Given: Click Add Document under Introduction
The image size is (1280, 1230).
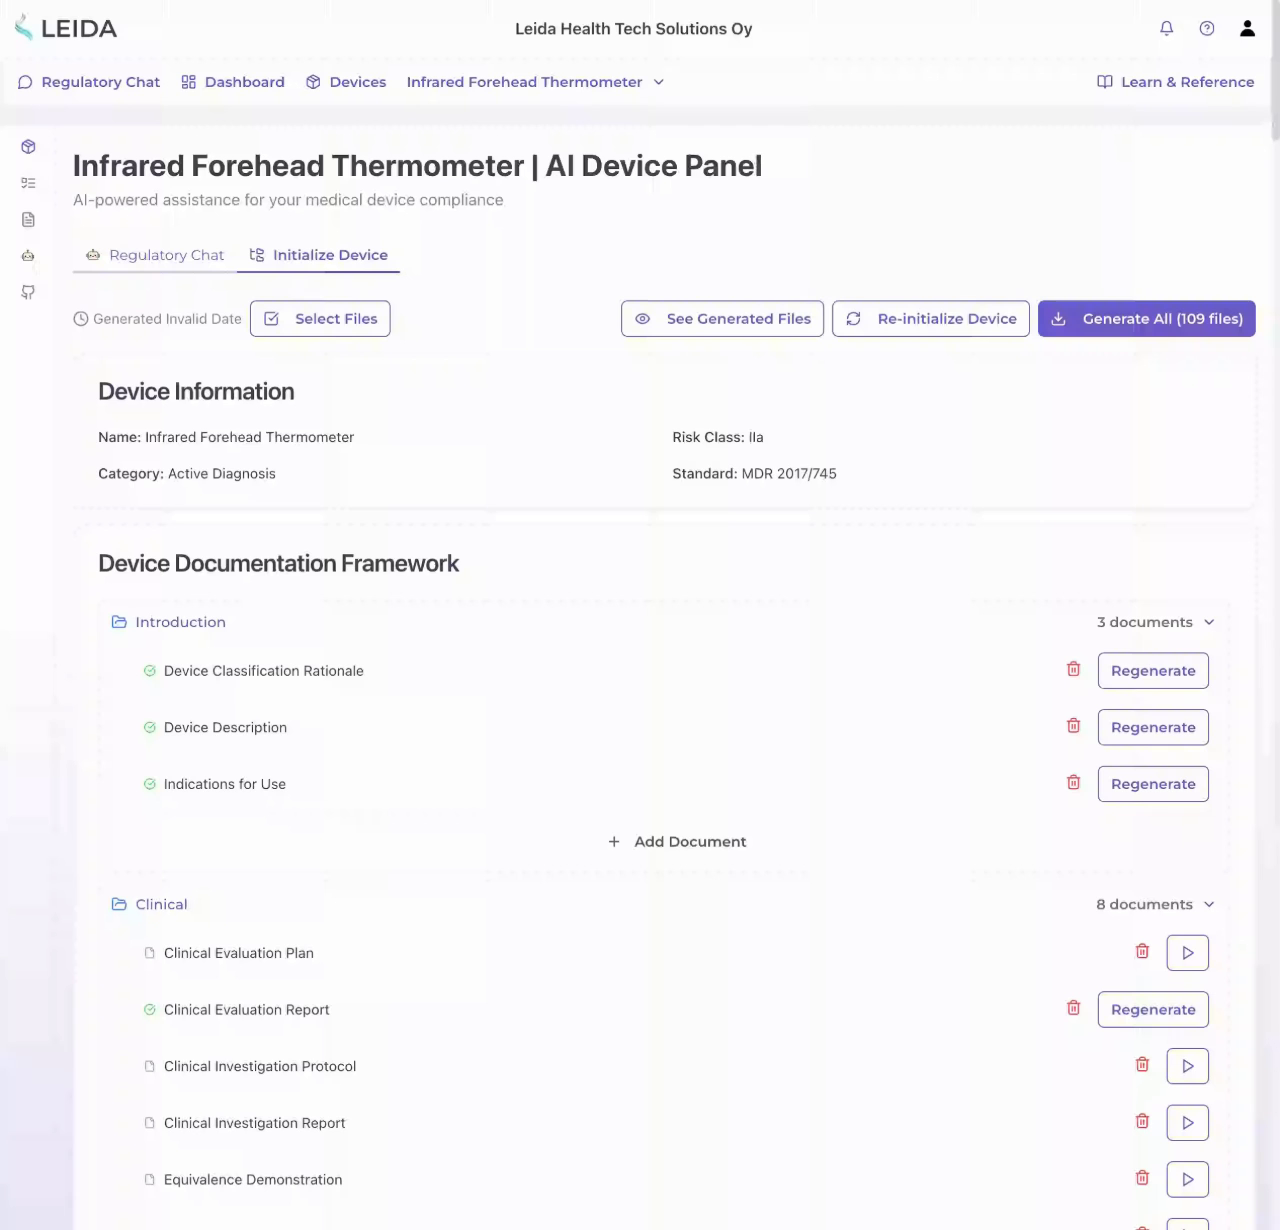Looking at the screenshot, I should [x=677, y=842].
